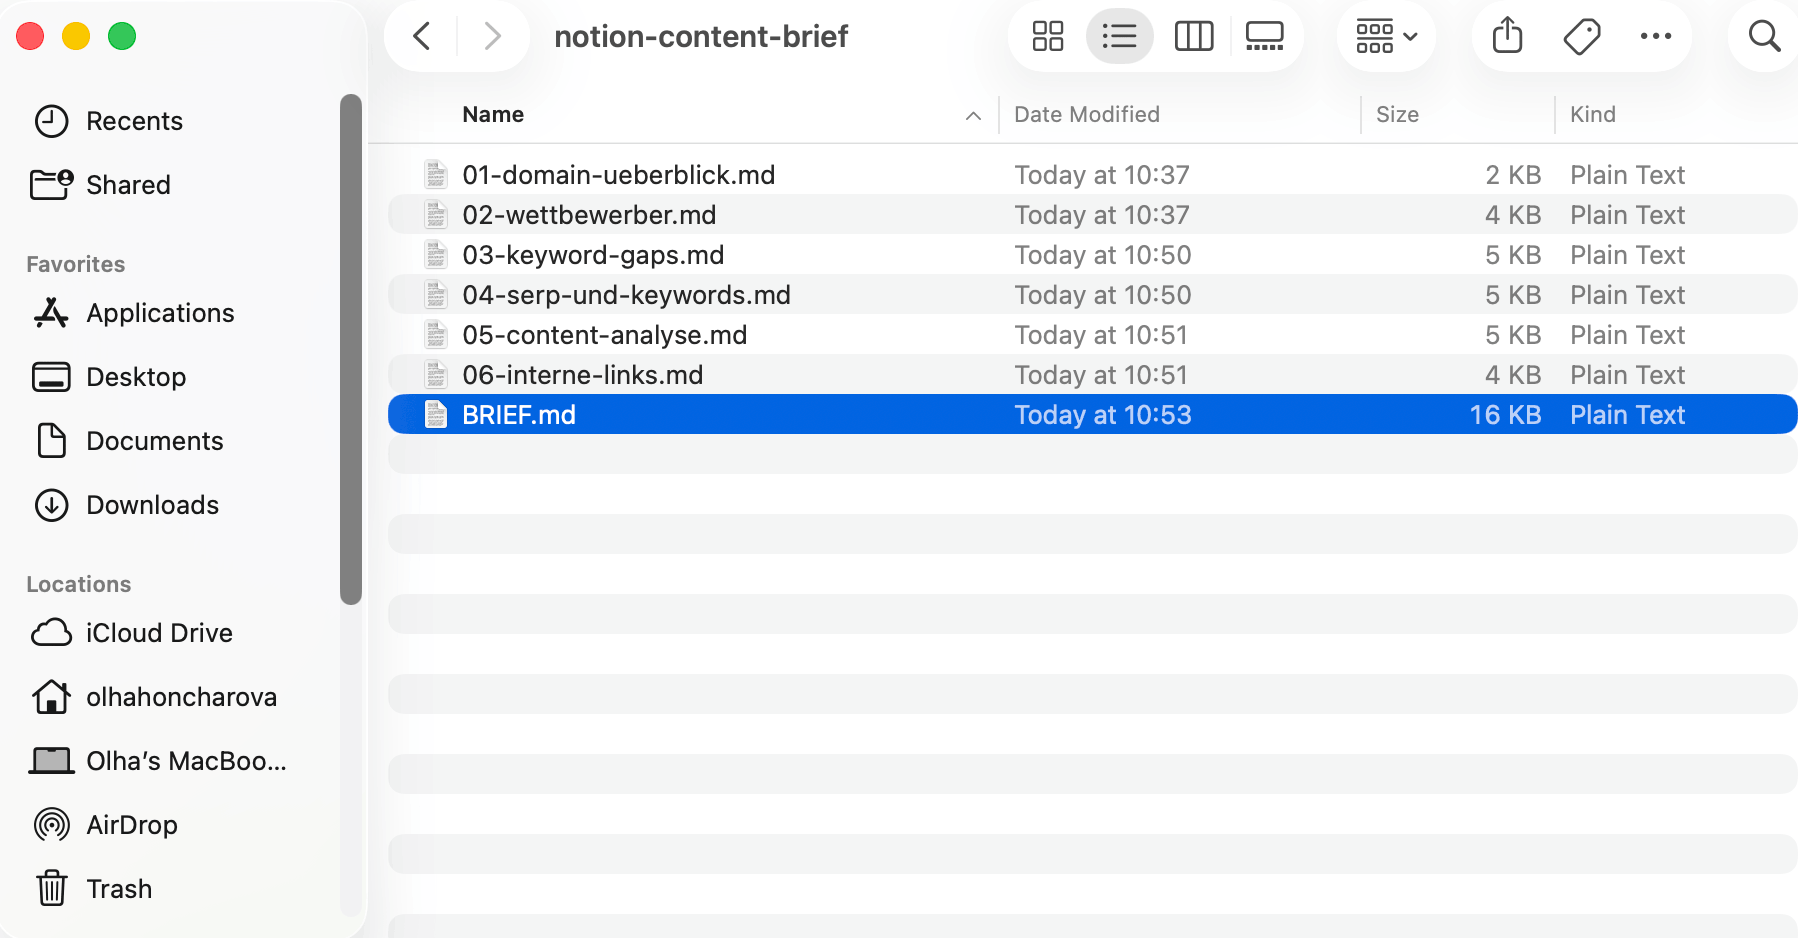1798x938 pixels.
Task: Sort files by Size column header
Action: pos(1397,115)
